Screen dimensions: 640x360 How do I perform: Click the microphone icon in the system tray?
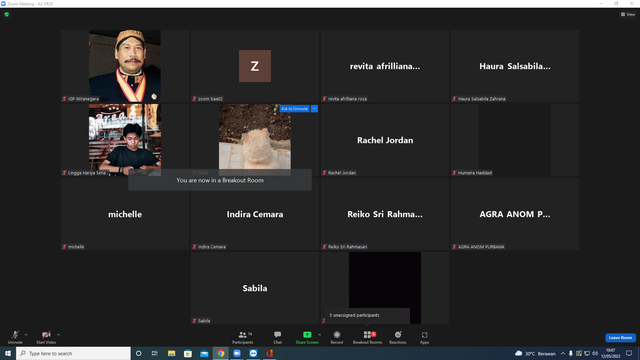[571, 353]
